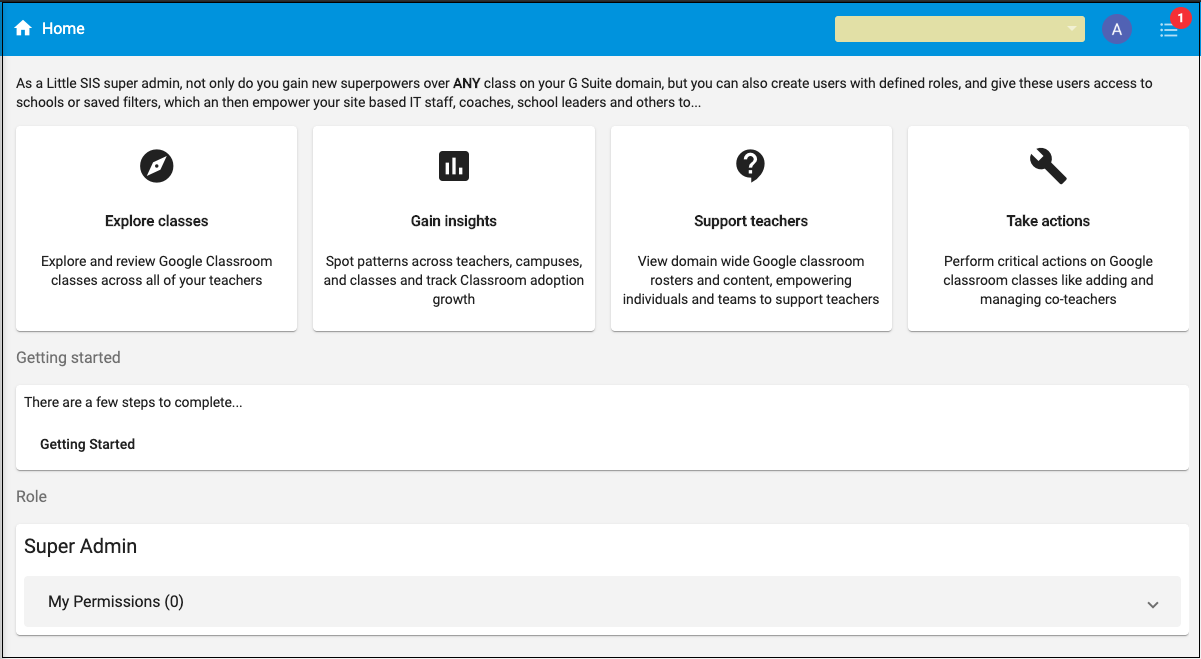This screenshot has height=659, width=1201.
Task: Click the Take actions description text
Action: coord(1048,280)
